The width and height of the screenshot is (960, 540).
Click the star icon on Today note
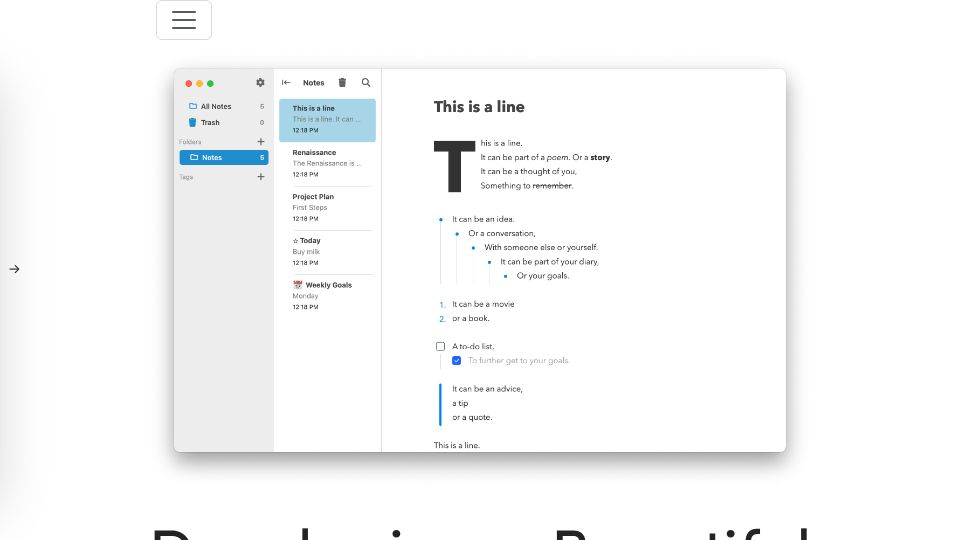click(295, 241)
